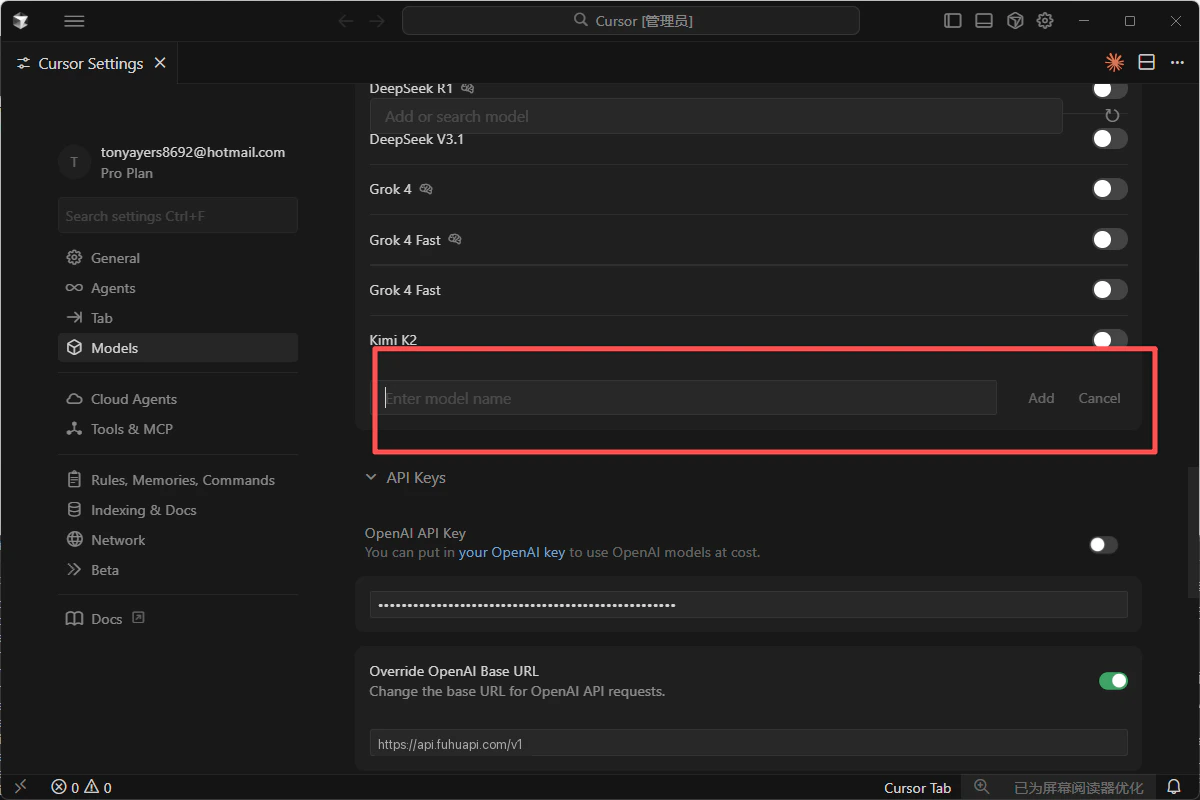Open Agents settings
1200x800 pixels.
point(178,288)
